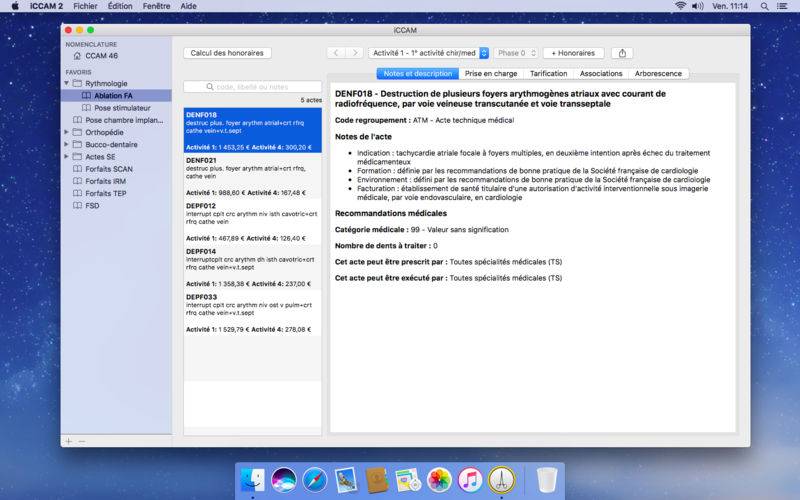Viewport: 800px width, 500px height.
Task: Go forward with the right chevron button
Action: click(x=354, y=53)
